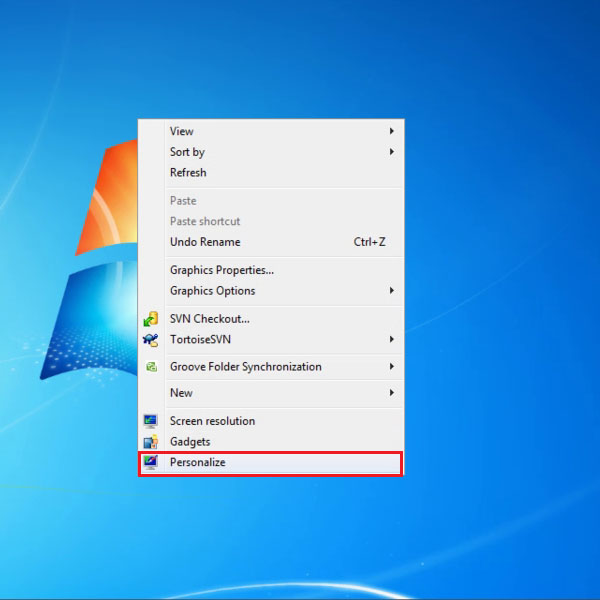Click the Groove Folder Synchronization icon

pos(151,367)
